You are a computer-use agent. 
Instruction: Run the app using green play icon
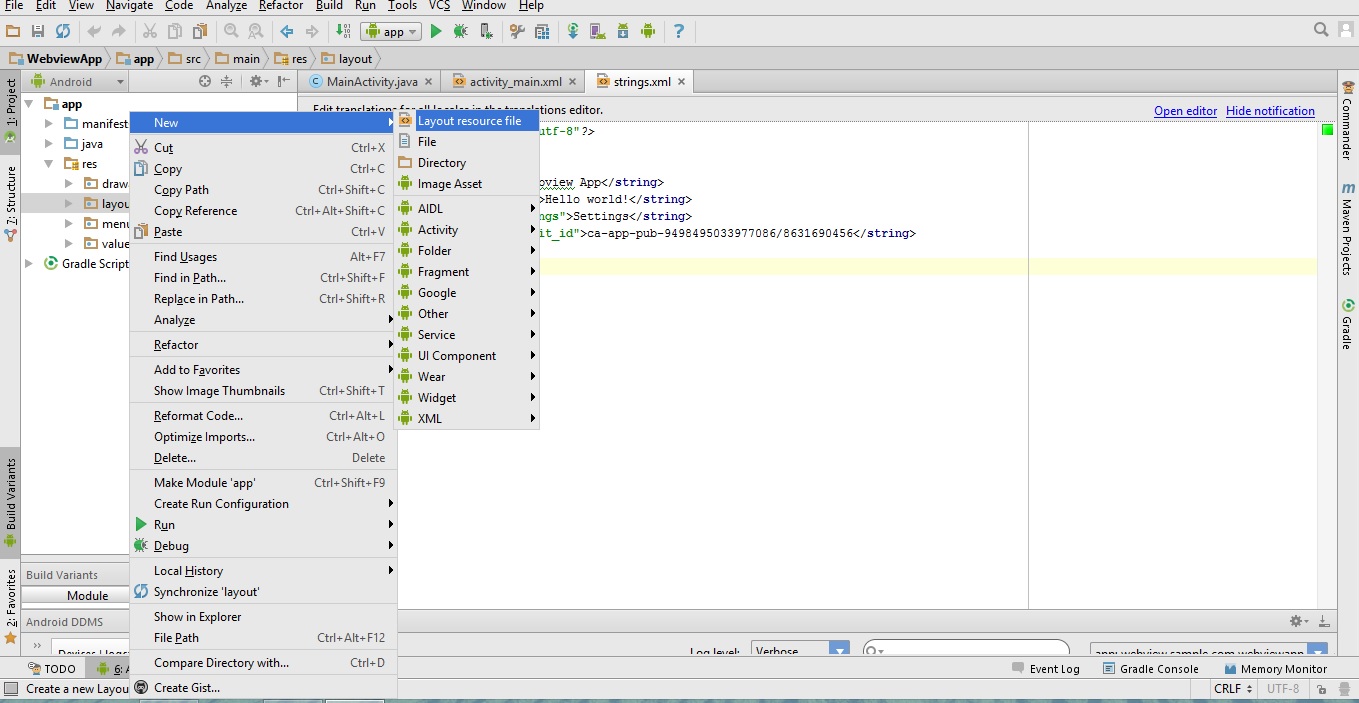click(436, 31)
